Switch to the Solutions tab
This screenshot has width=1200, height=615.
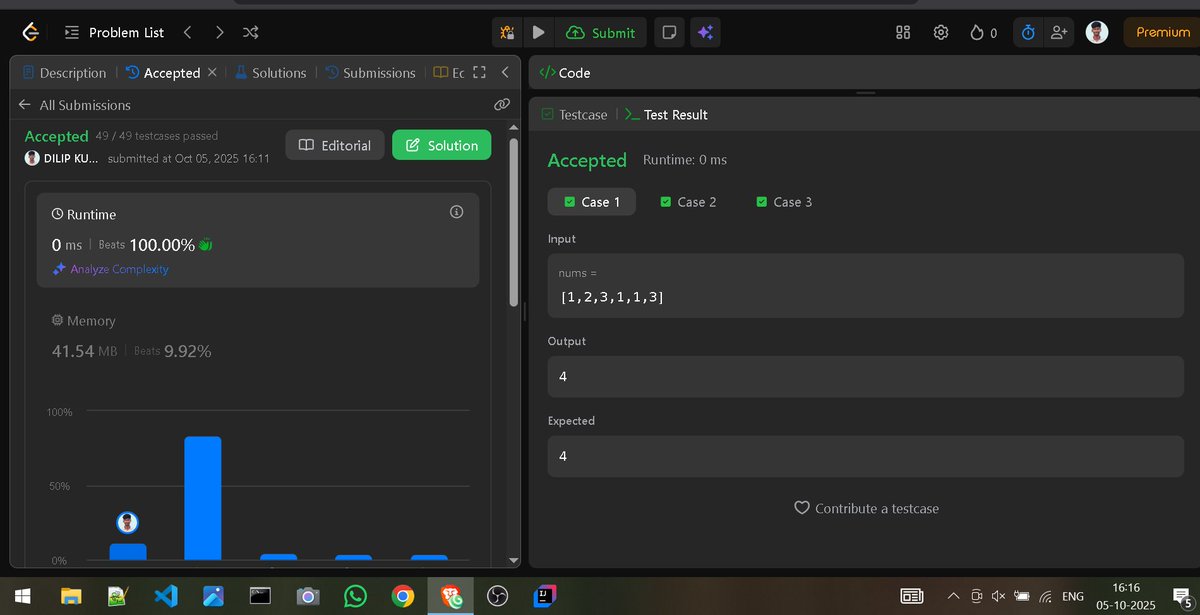point(270,73)
